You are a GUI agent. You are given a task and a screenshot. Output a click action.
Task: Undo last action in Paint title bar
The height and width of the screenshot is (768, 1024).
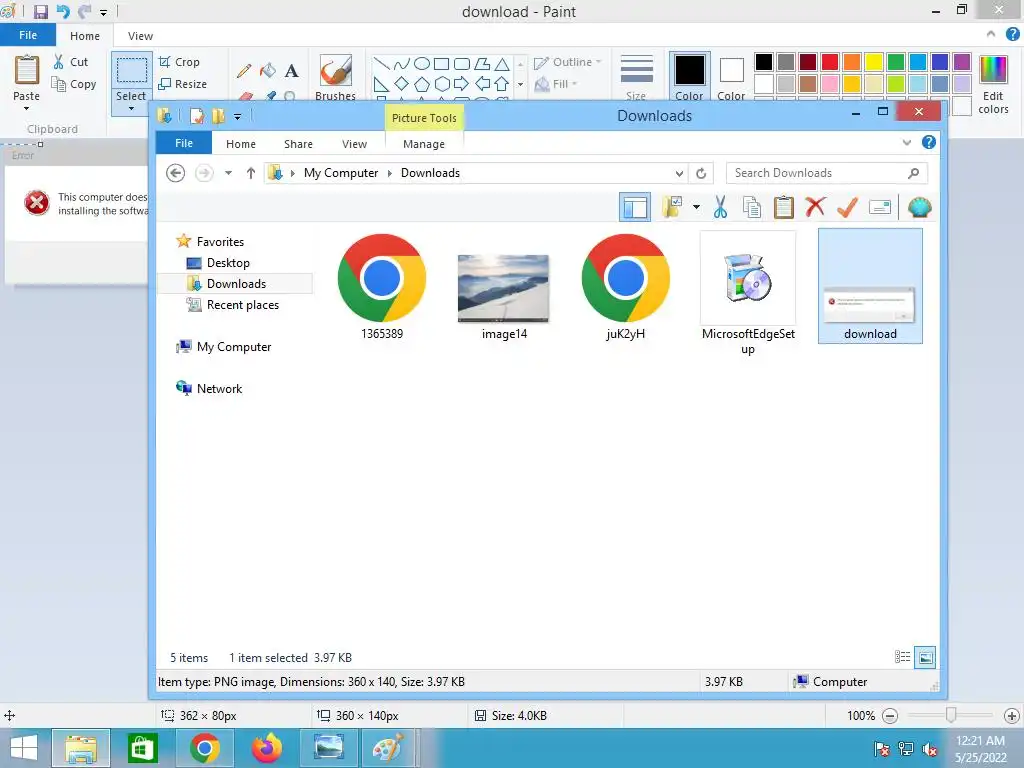click(x=63, y=12)
